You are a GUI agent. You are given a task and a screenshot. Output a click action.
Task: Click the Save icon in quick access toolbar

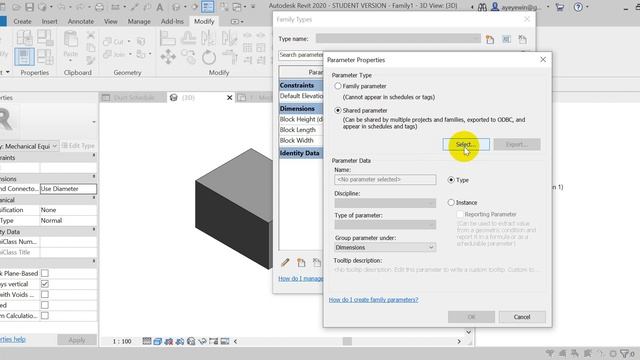pos(29,7)
